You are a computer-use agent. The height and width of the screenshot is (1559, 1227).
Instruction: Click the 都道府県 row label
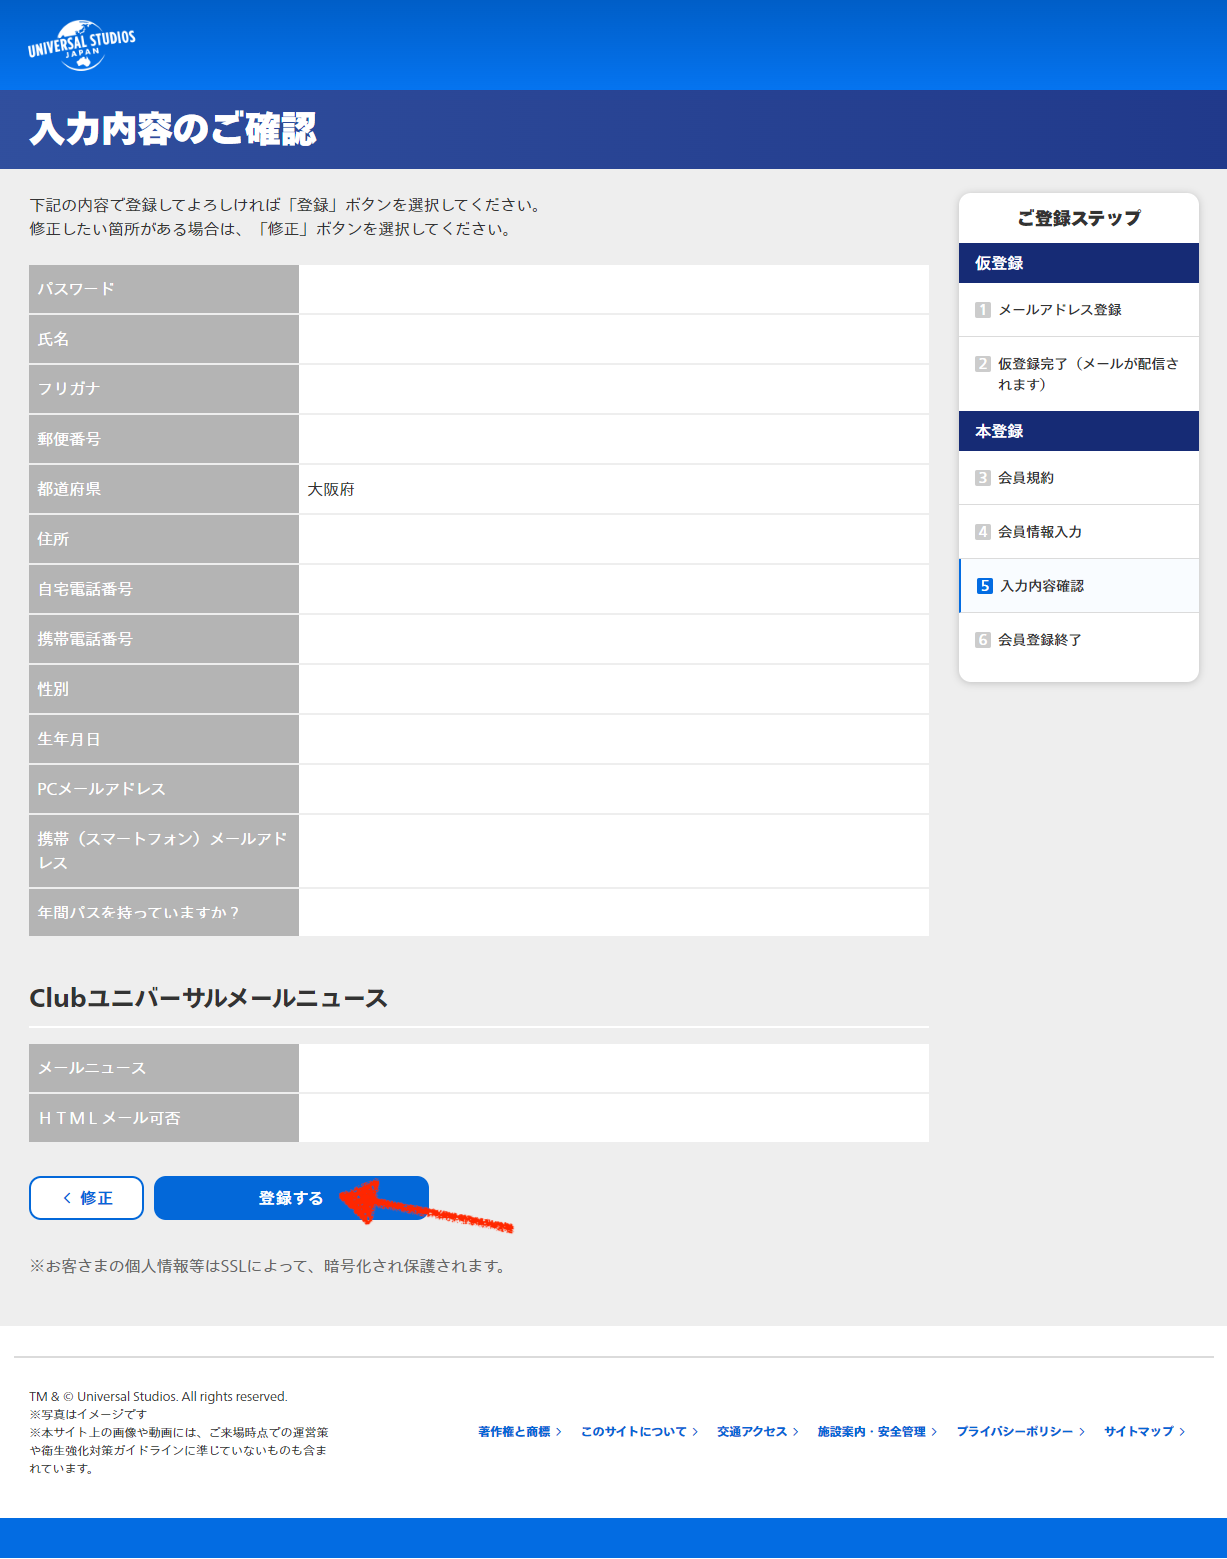click(x=164, y=489)
